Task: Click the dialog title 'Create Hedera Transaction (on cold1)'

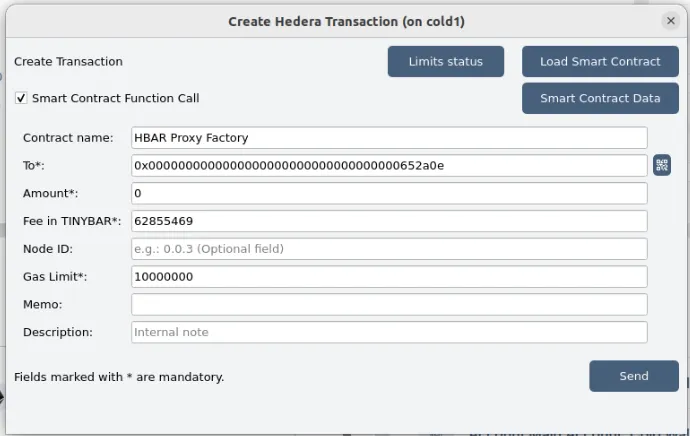Action: pos(346,22)
